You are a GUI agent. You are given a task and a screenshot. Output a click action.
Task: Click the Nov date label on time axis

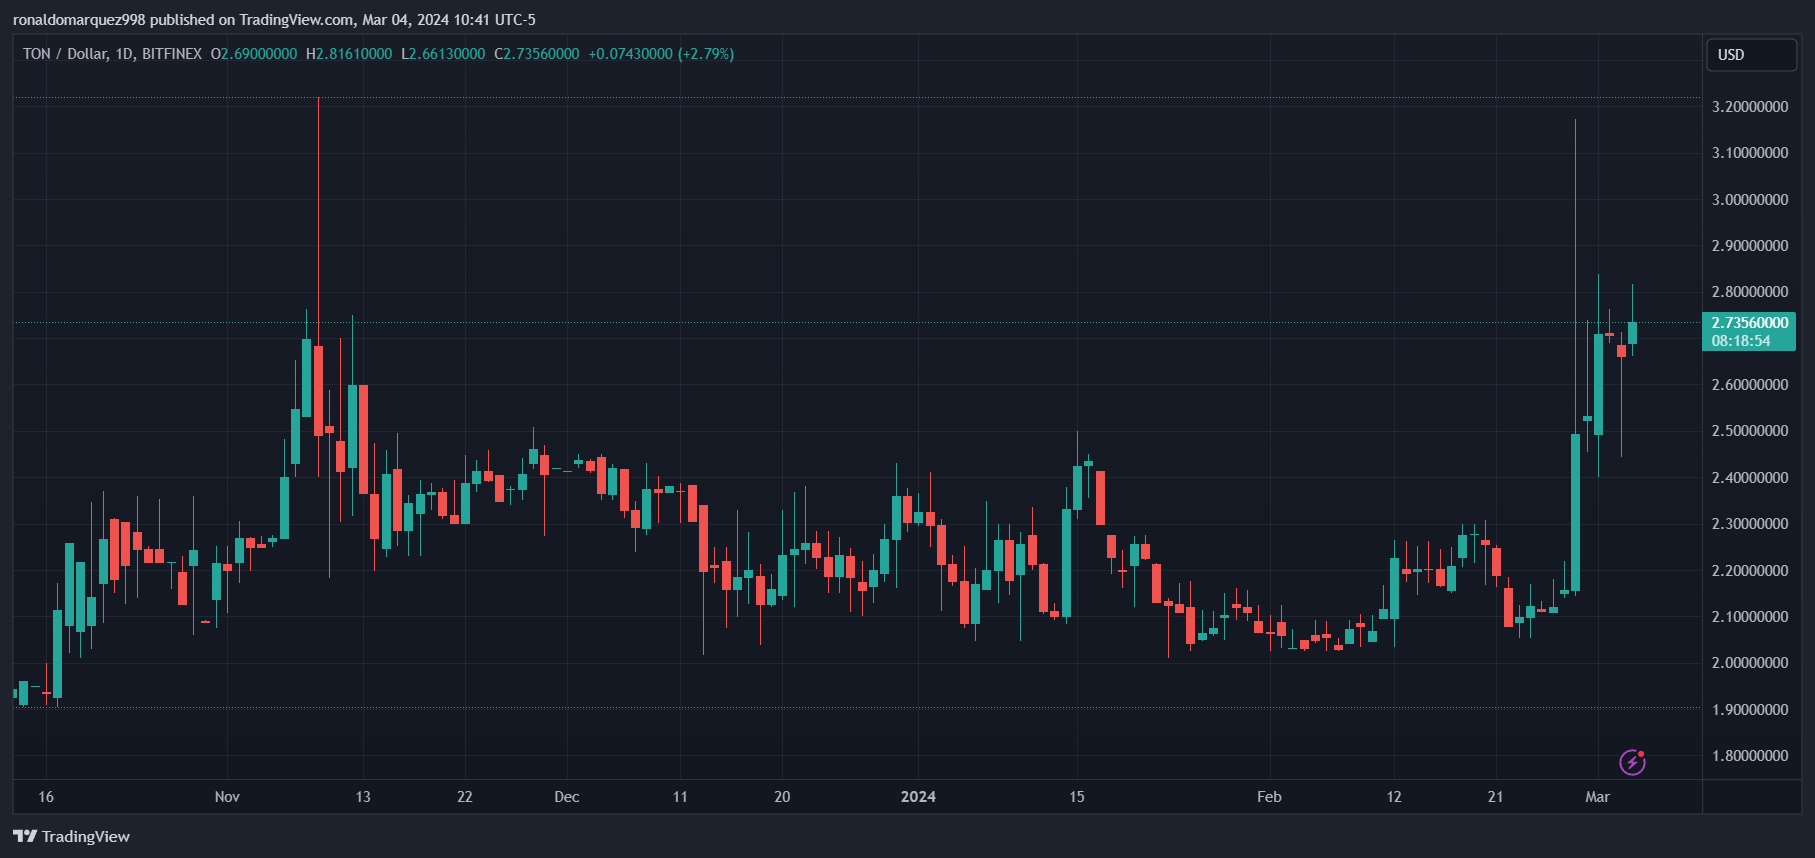click(x=227, y=797)
